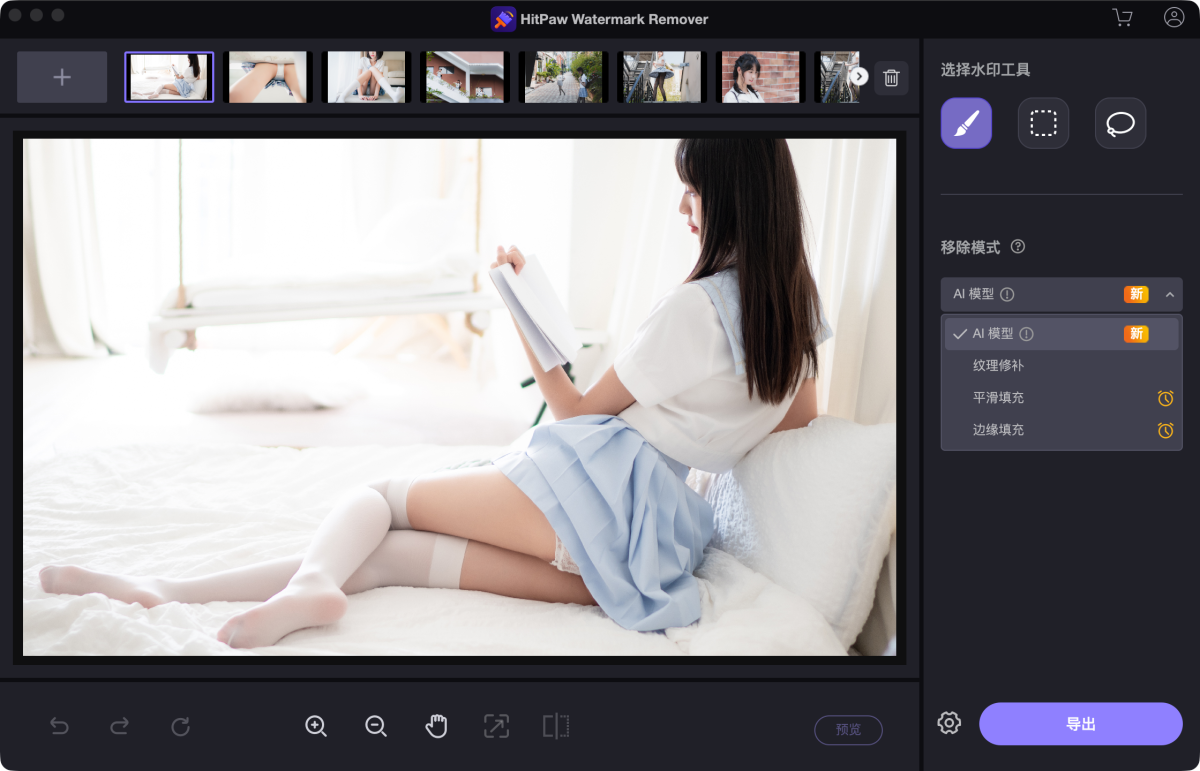Choose 平滑填充 from the mode list
1200x771 pixels.
[998, 398]
